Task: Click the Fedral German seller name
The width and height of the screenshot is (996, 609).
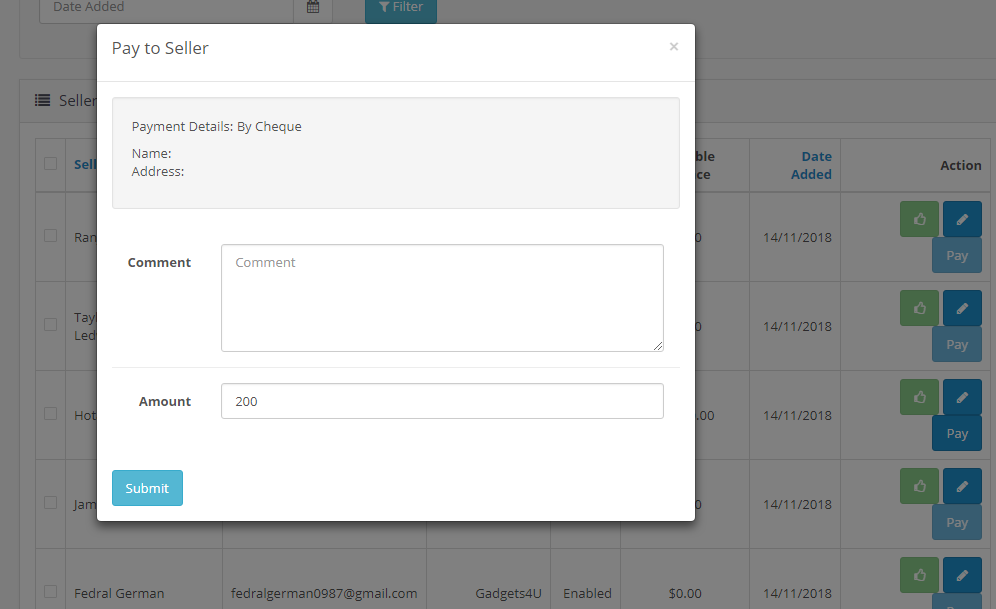Action: [x=119, y=593]
